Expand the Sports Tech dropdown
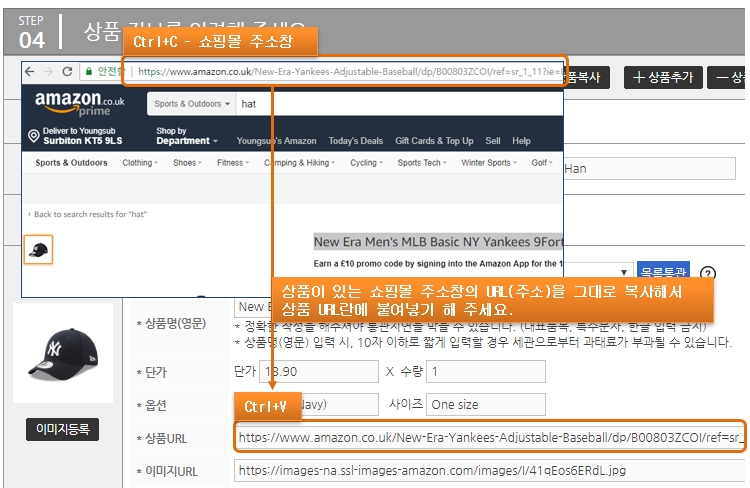The height and width of the screenshot is (488, 750). tap(422, 163)
